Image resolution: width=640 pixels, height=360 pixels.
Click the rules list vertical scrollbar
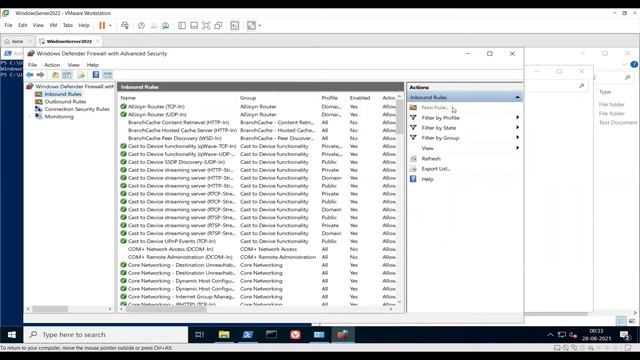click(x=400, y=117)
